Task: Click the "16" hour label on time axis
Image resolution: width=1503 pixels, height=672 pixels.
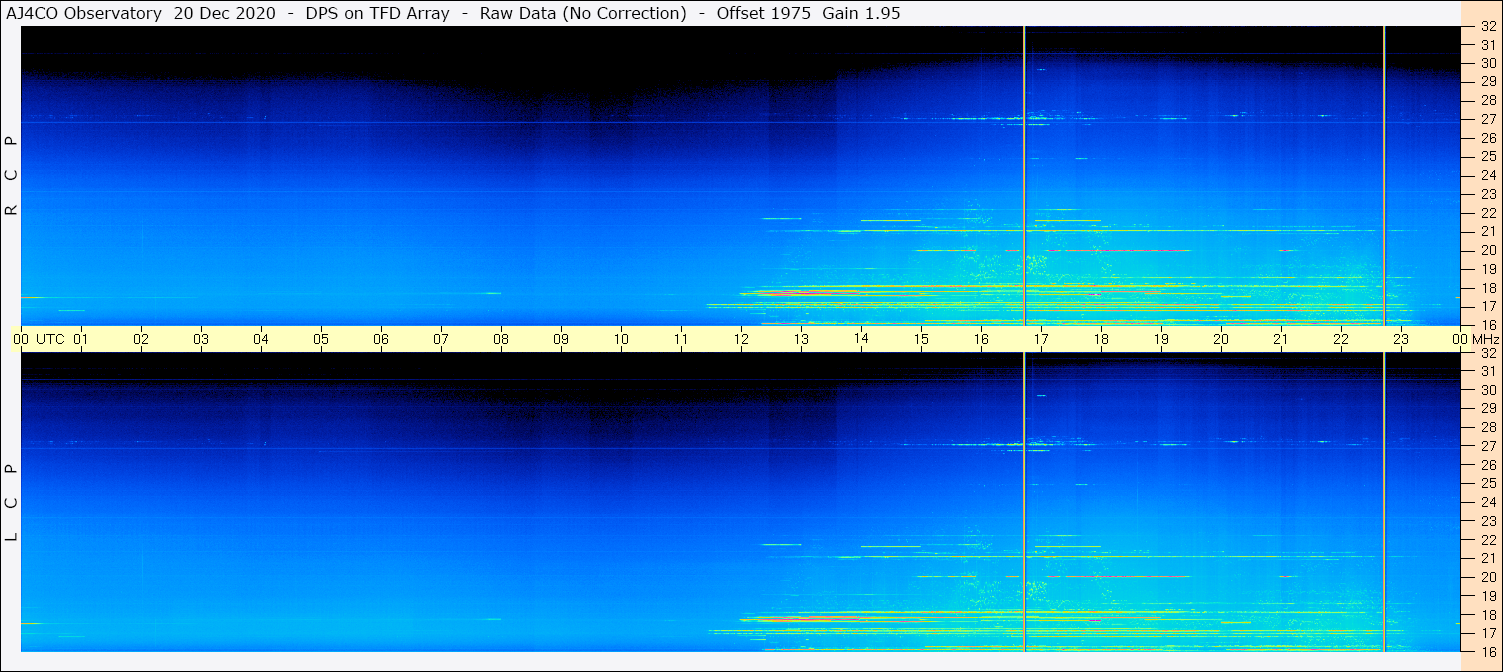Action: coord(981,339)
